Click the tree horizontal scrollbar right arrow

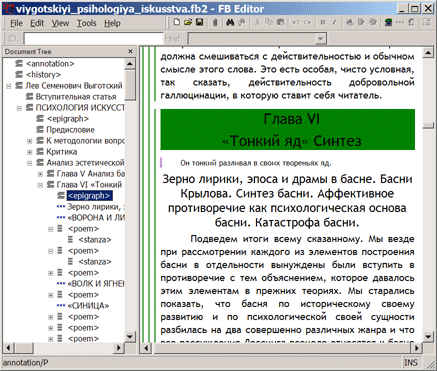point(119,348)
